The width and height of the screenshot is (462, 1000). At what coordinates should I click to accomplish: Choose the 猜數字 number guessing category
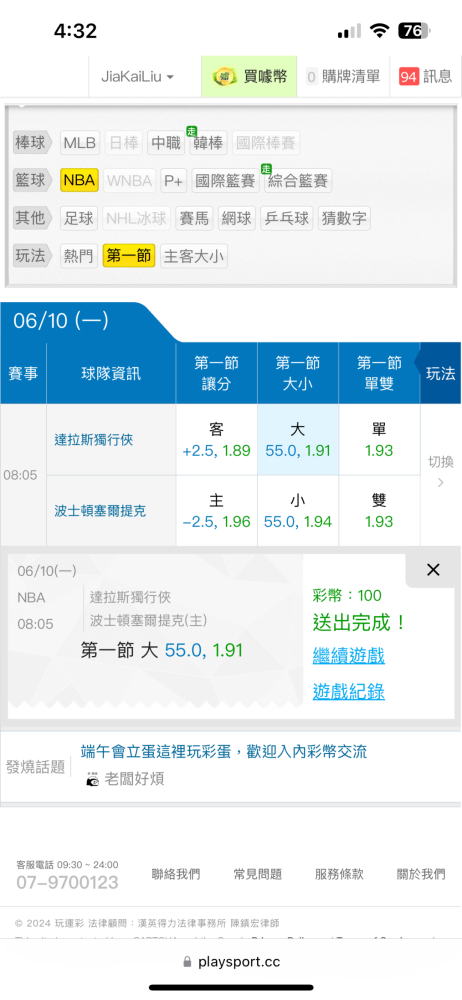pos(344,218)
